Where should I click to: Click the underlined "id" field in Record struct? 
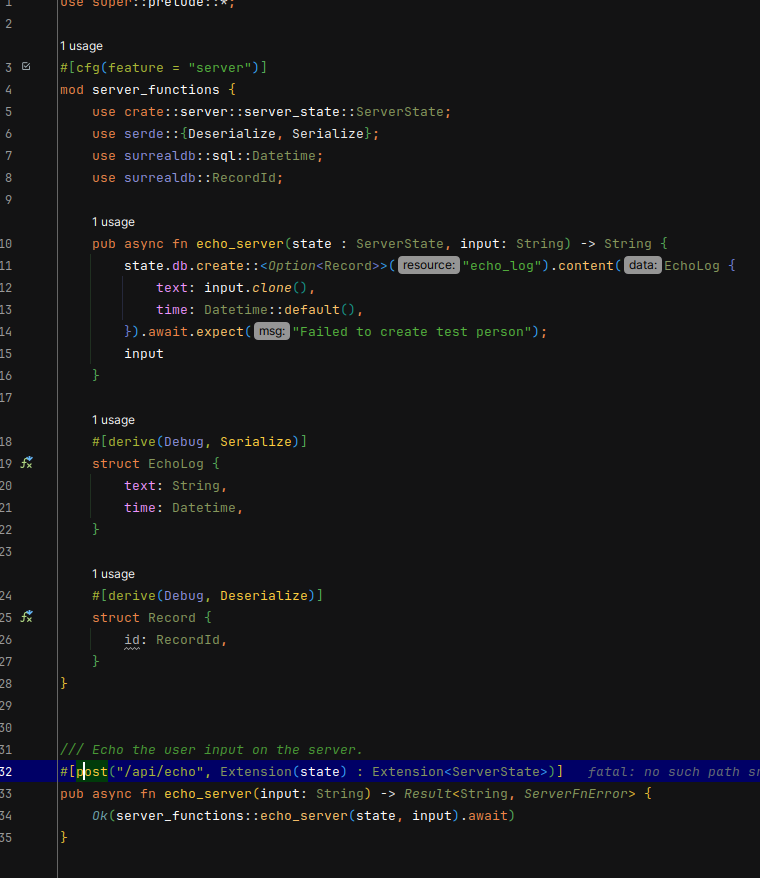point(132,640)
